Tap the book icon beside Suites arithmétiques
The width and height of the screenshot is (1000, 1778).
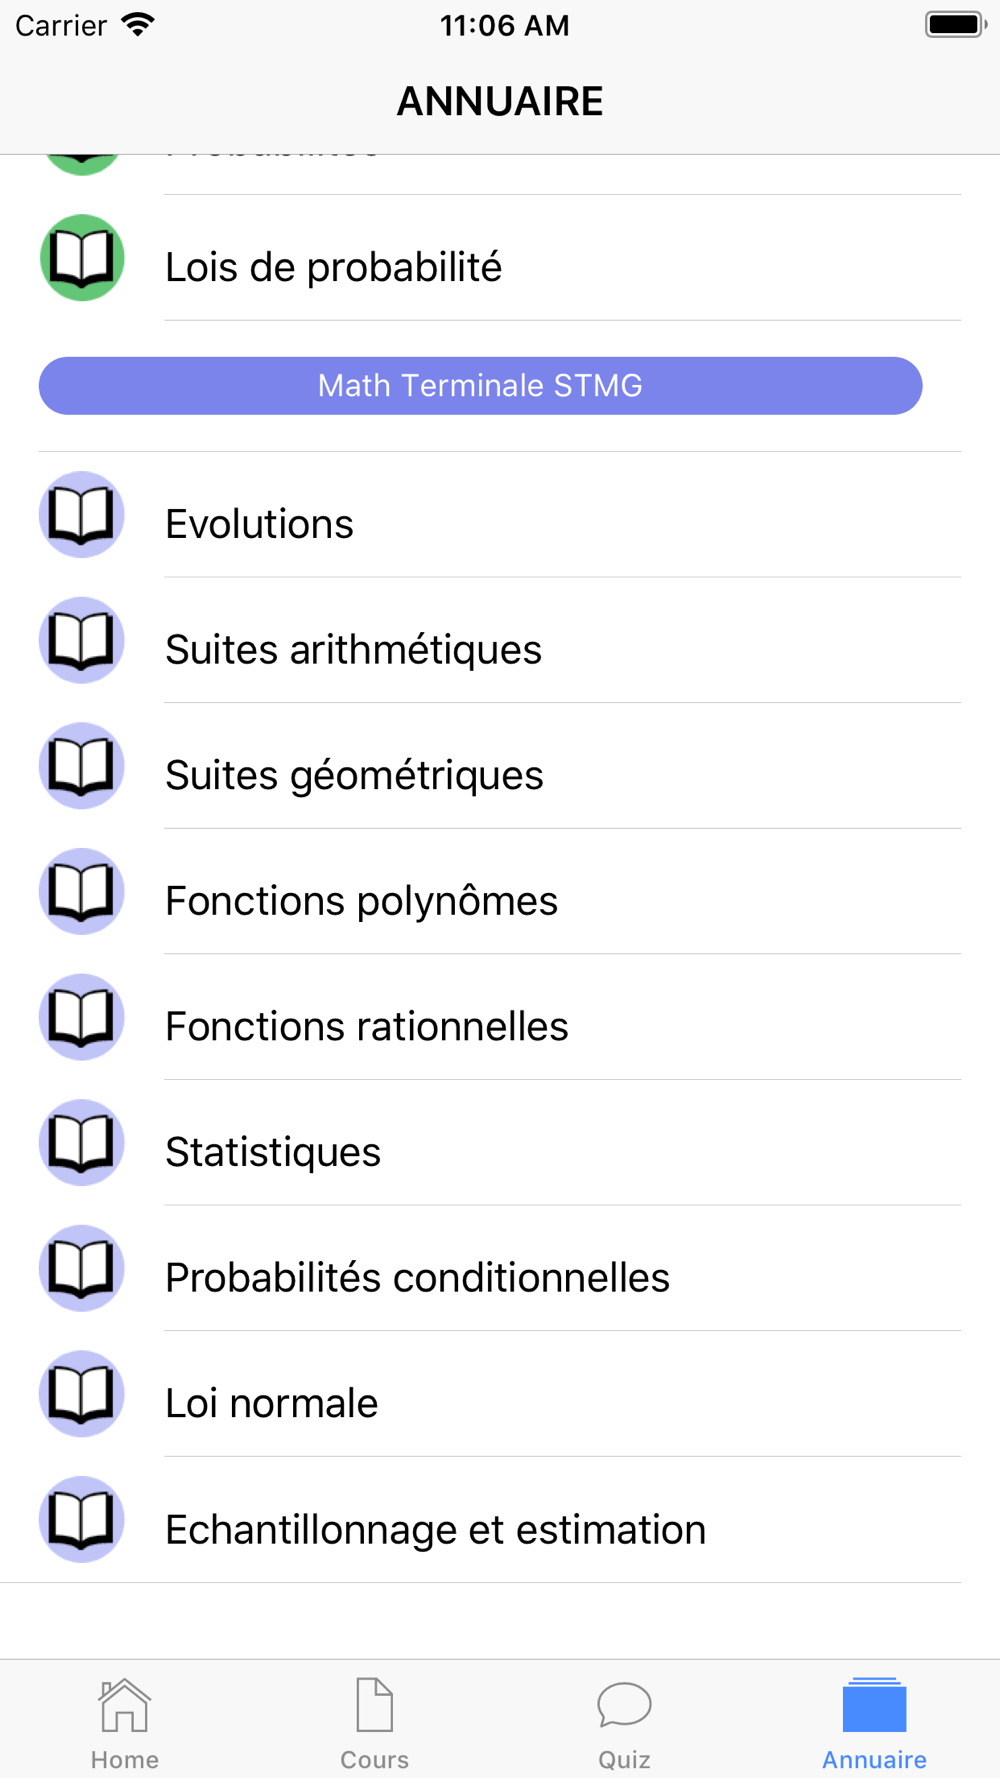click(82, 640)
